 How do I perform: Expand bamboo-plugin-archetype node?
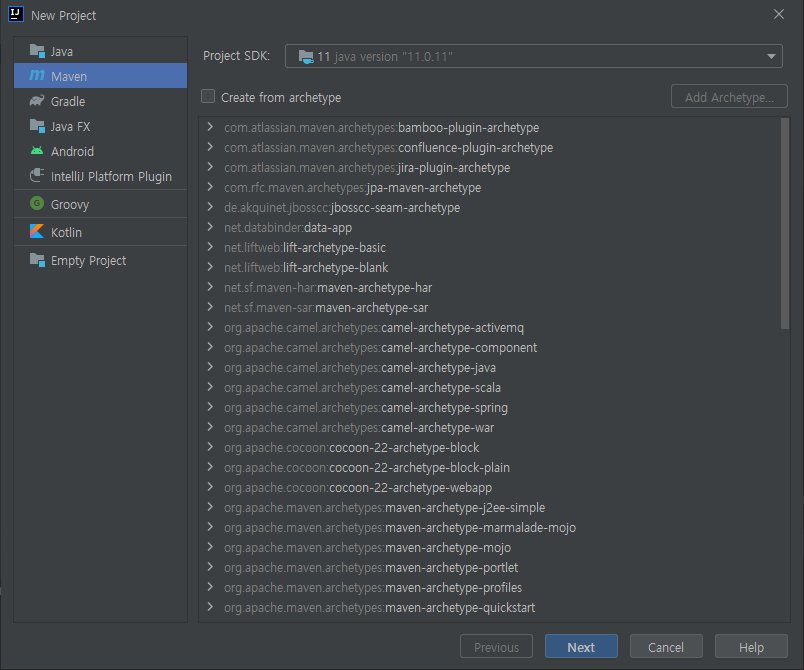(x=210, y=127)
